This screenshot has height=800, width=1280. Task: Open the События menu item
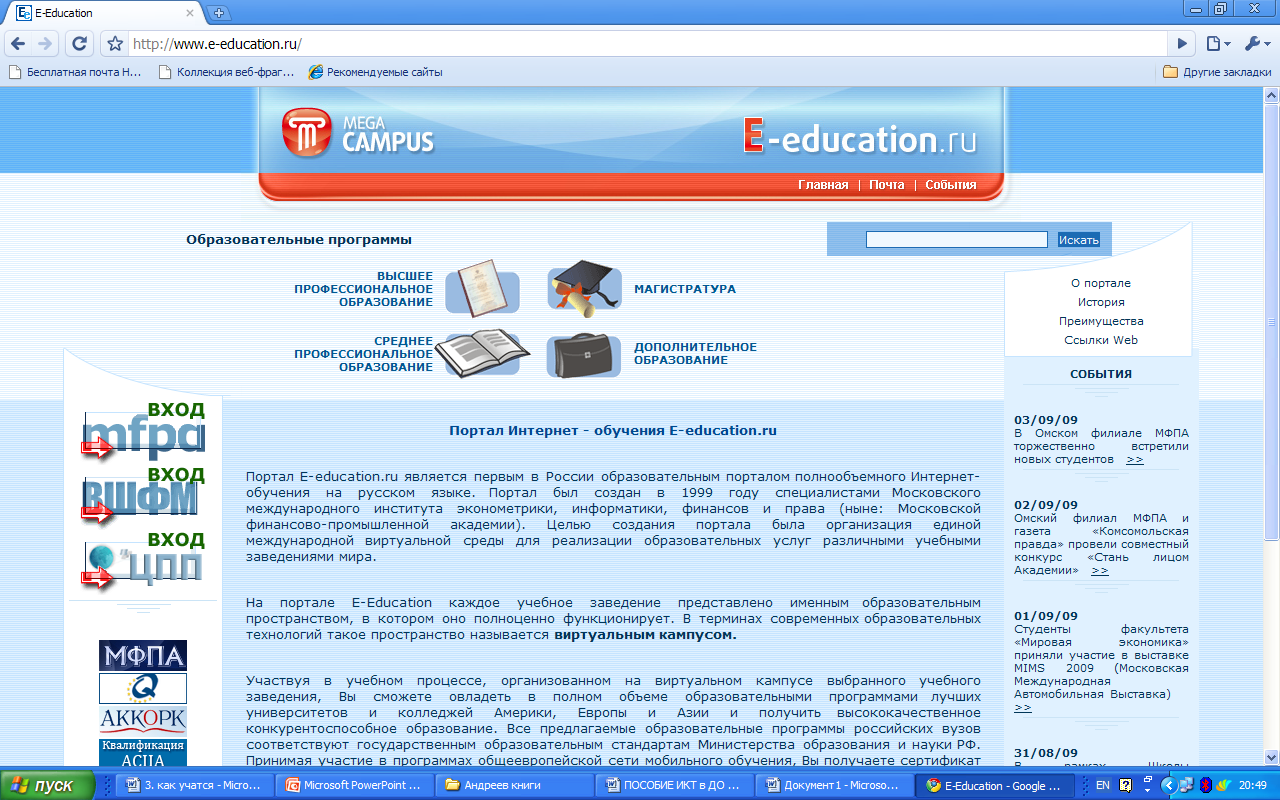pyautogui.click(x=951, y=185)
